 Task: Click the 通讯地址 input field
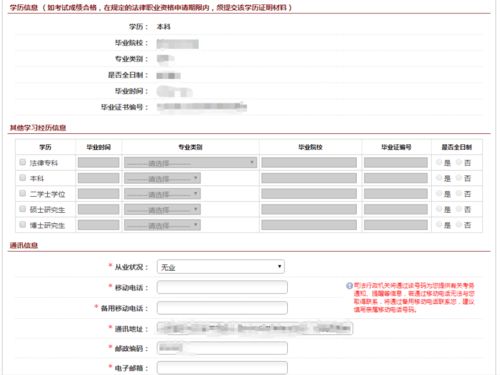coord(255,328)
